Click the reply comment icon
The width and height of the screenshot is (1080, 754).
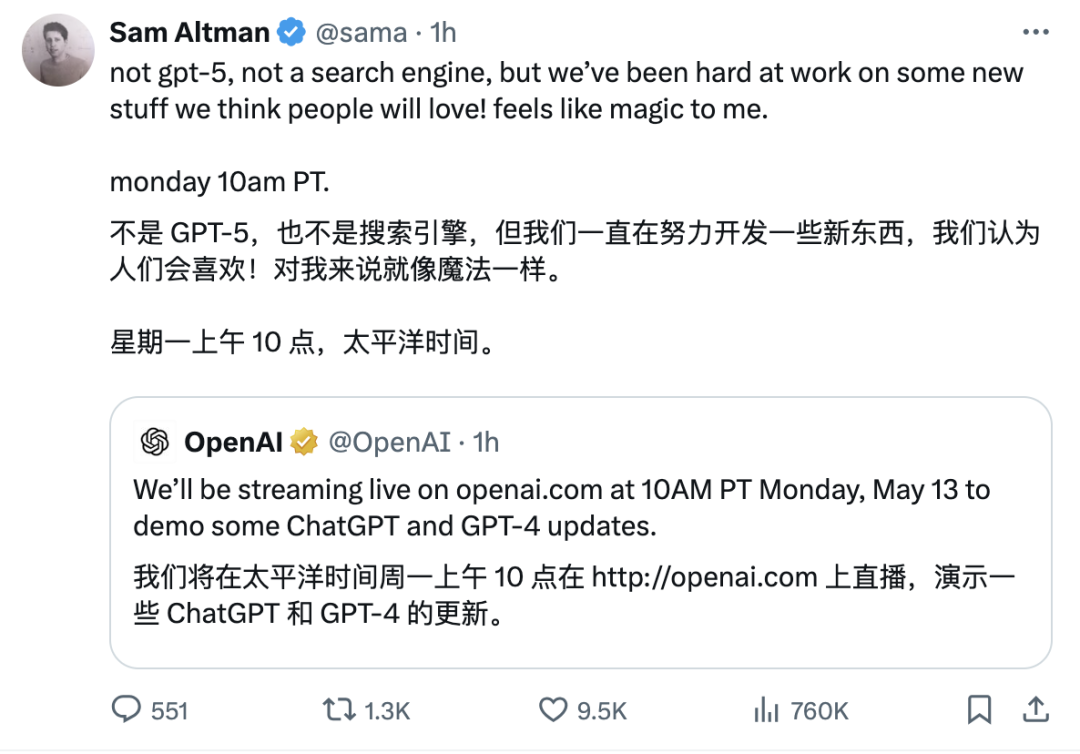[126, 710]
